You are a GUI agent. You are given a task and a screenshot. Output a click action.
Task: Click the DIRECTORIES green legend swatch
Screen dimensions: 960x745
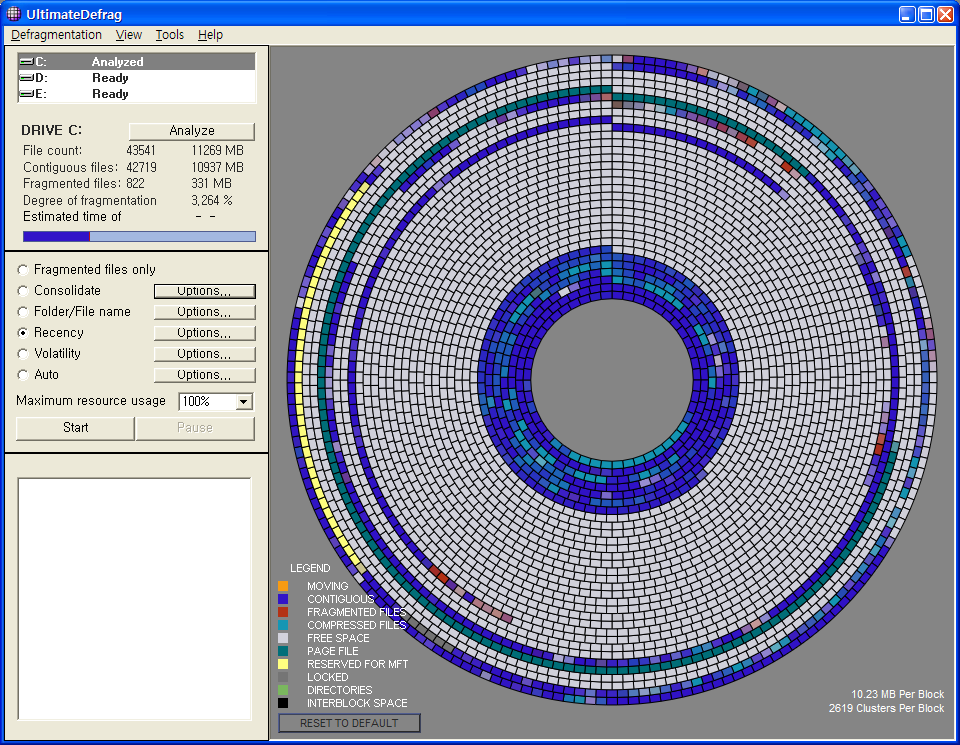click(x=283, y=691)
